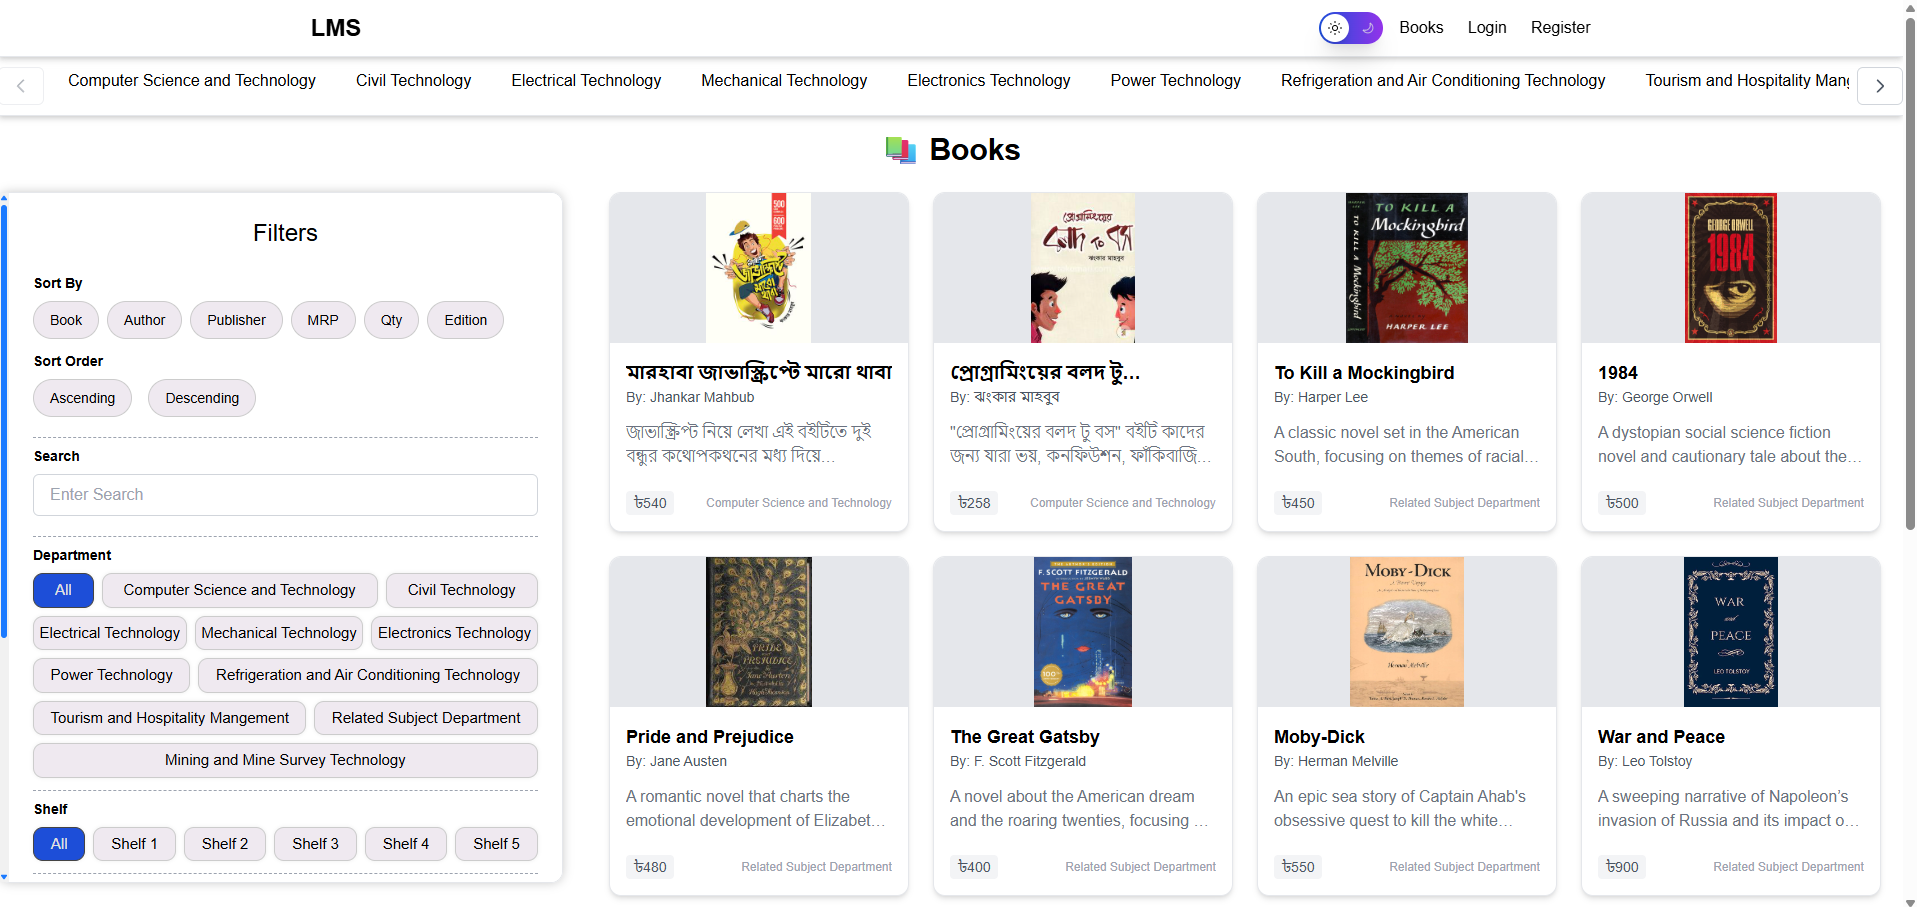Open the Register page
1917x907 pixels.
[1560, 28]
